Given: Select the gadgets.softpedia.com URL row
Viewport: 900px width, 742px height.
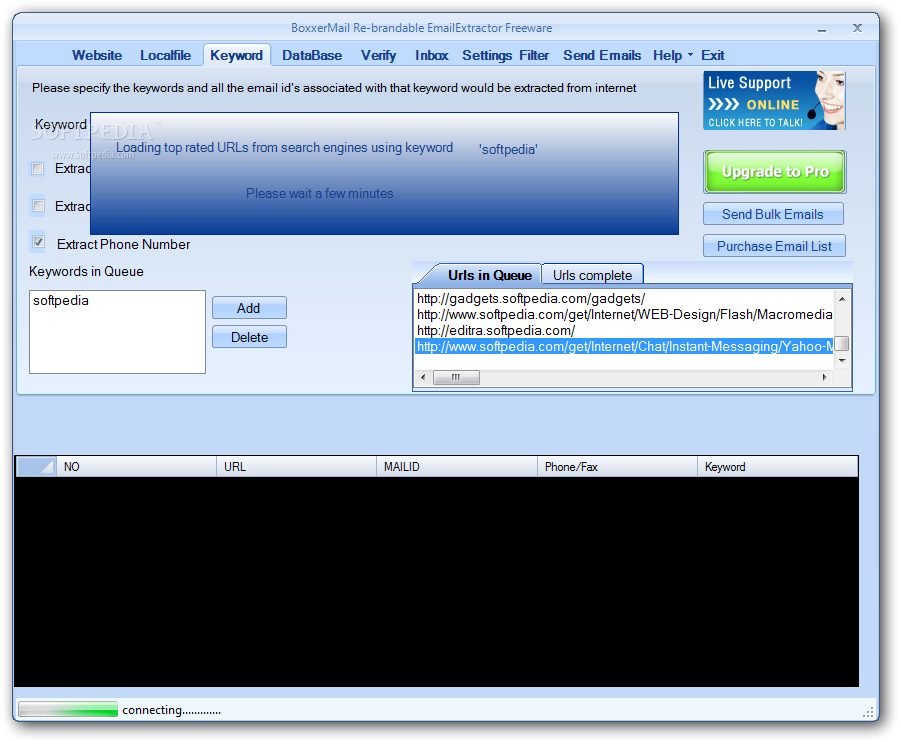Looking at the screenshot, I should [x=624, y=298].
